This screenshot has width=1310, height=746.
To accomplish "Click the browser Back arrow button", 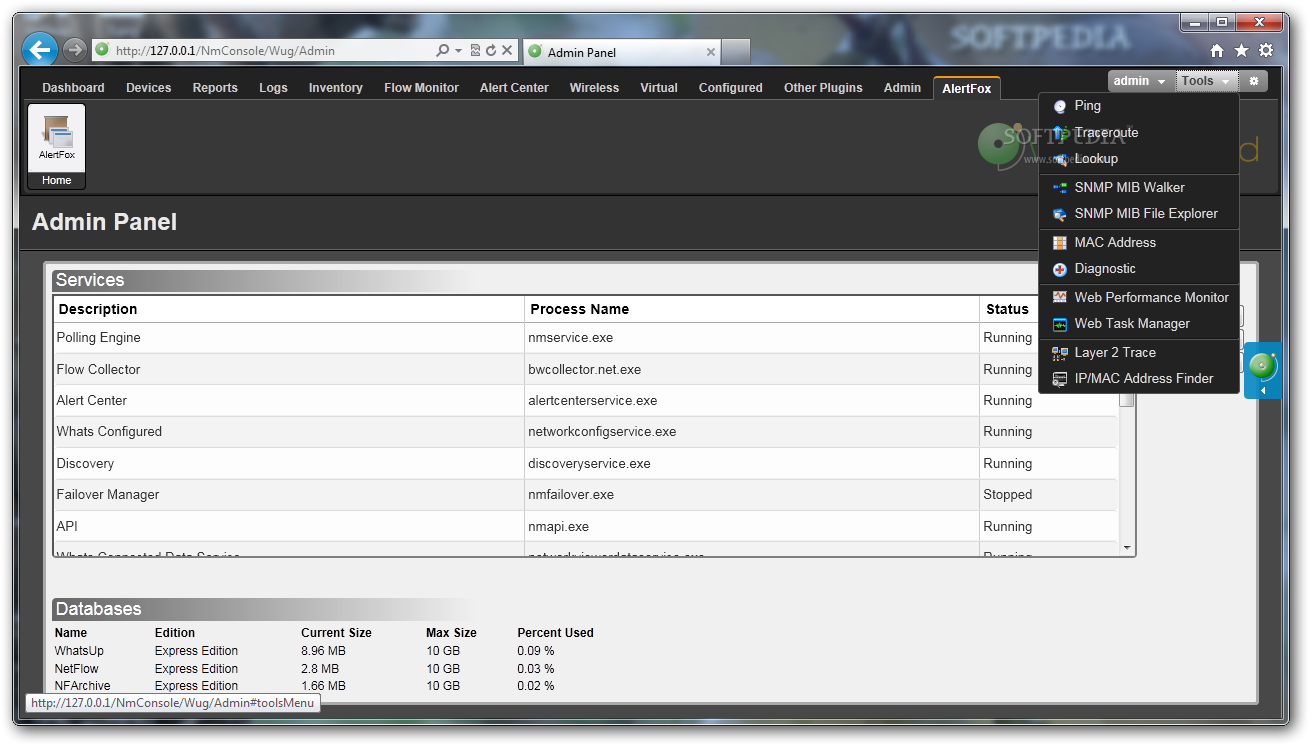I will pos(40,49).
